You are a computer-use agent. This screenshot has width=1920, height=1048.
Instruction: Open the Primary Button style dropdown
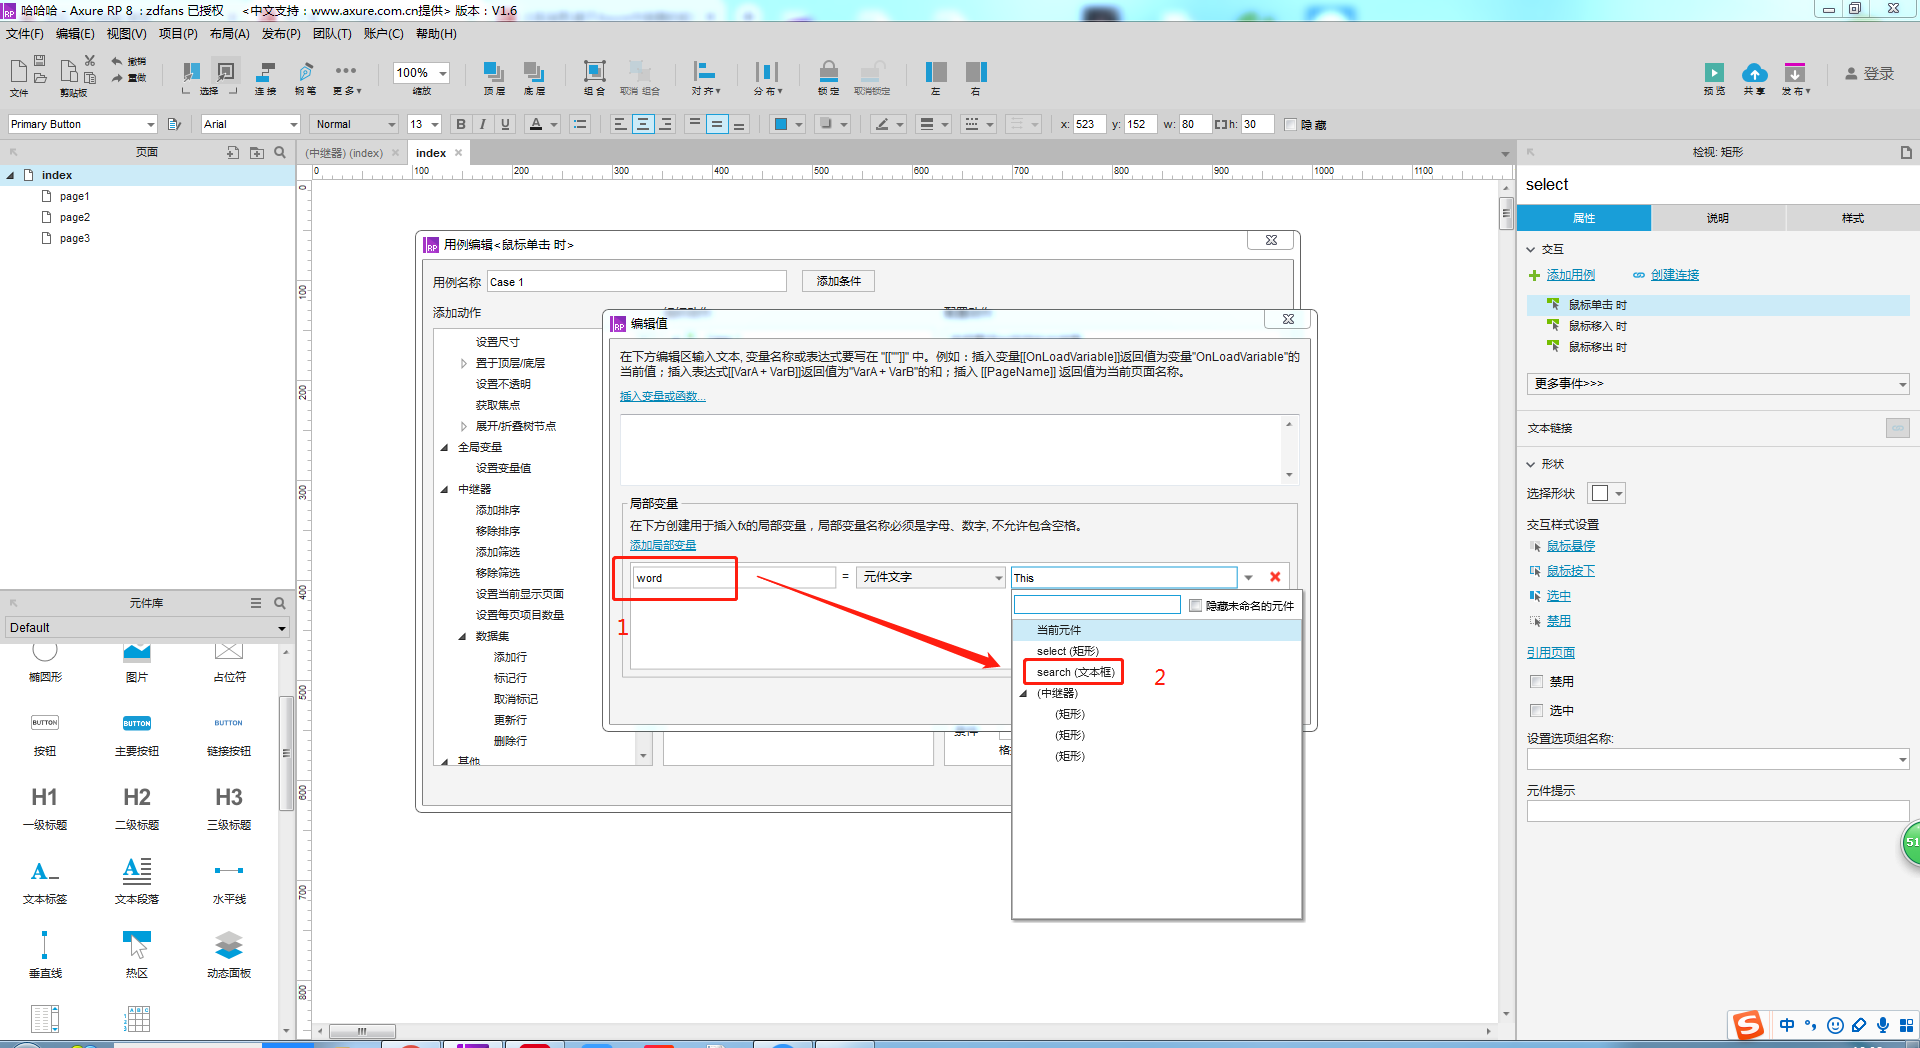(151, 124)
